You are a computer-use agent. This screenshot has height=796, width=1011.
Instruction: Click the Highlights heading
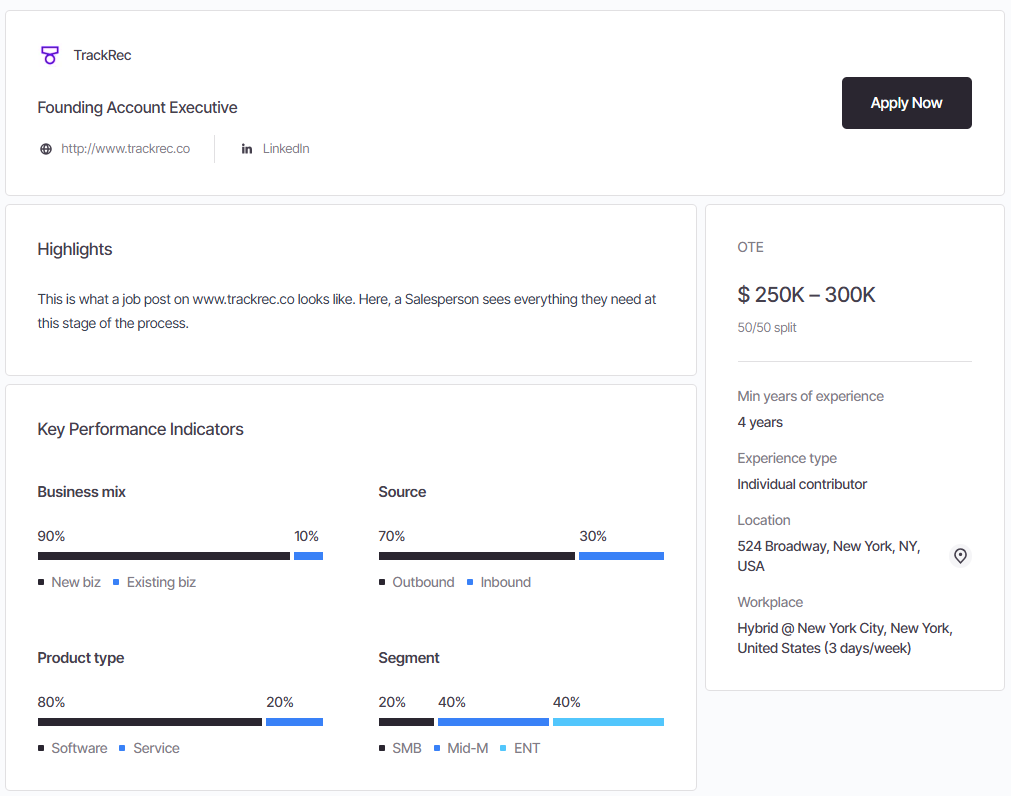[x=75, y=249]
